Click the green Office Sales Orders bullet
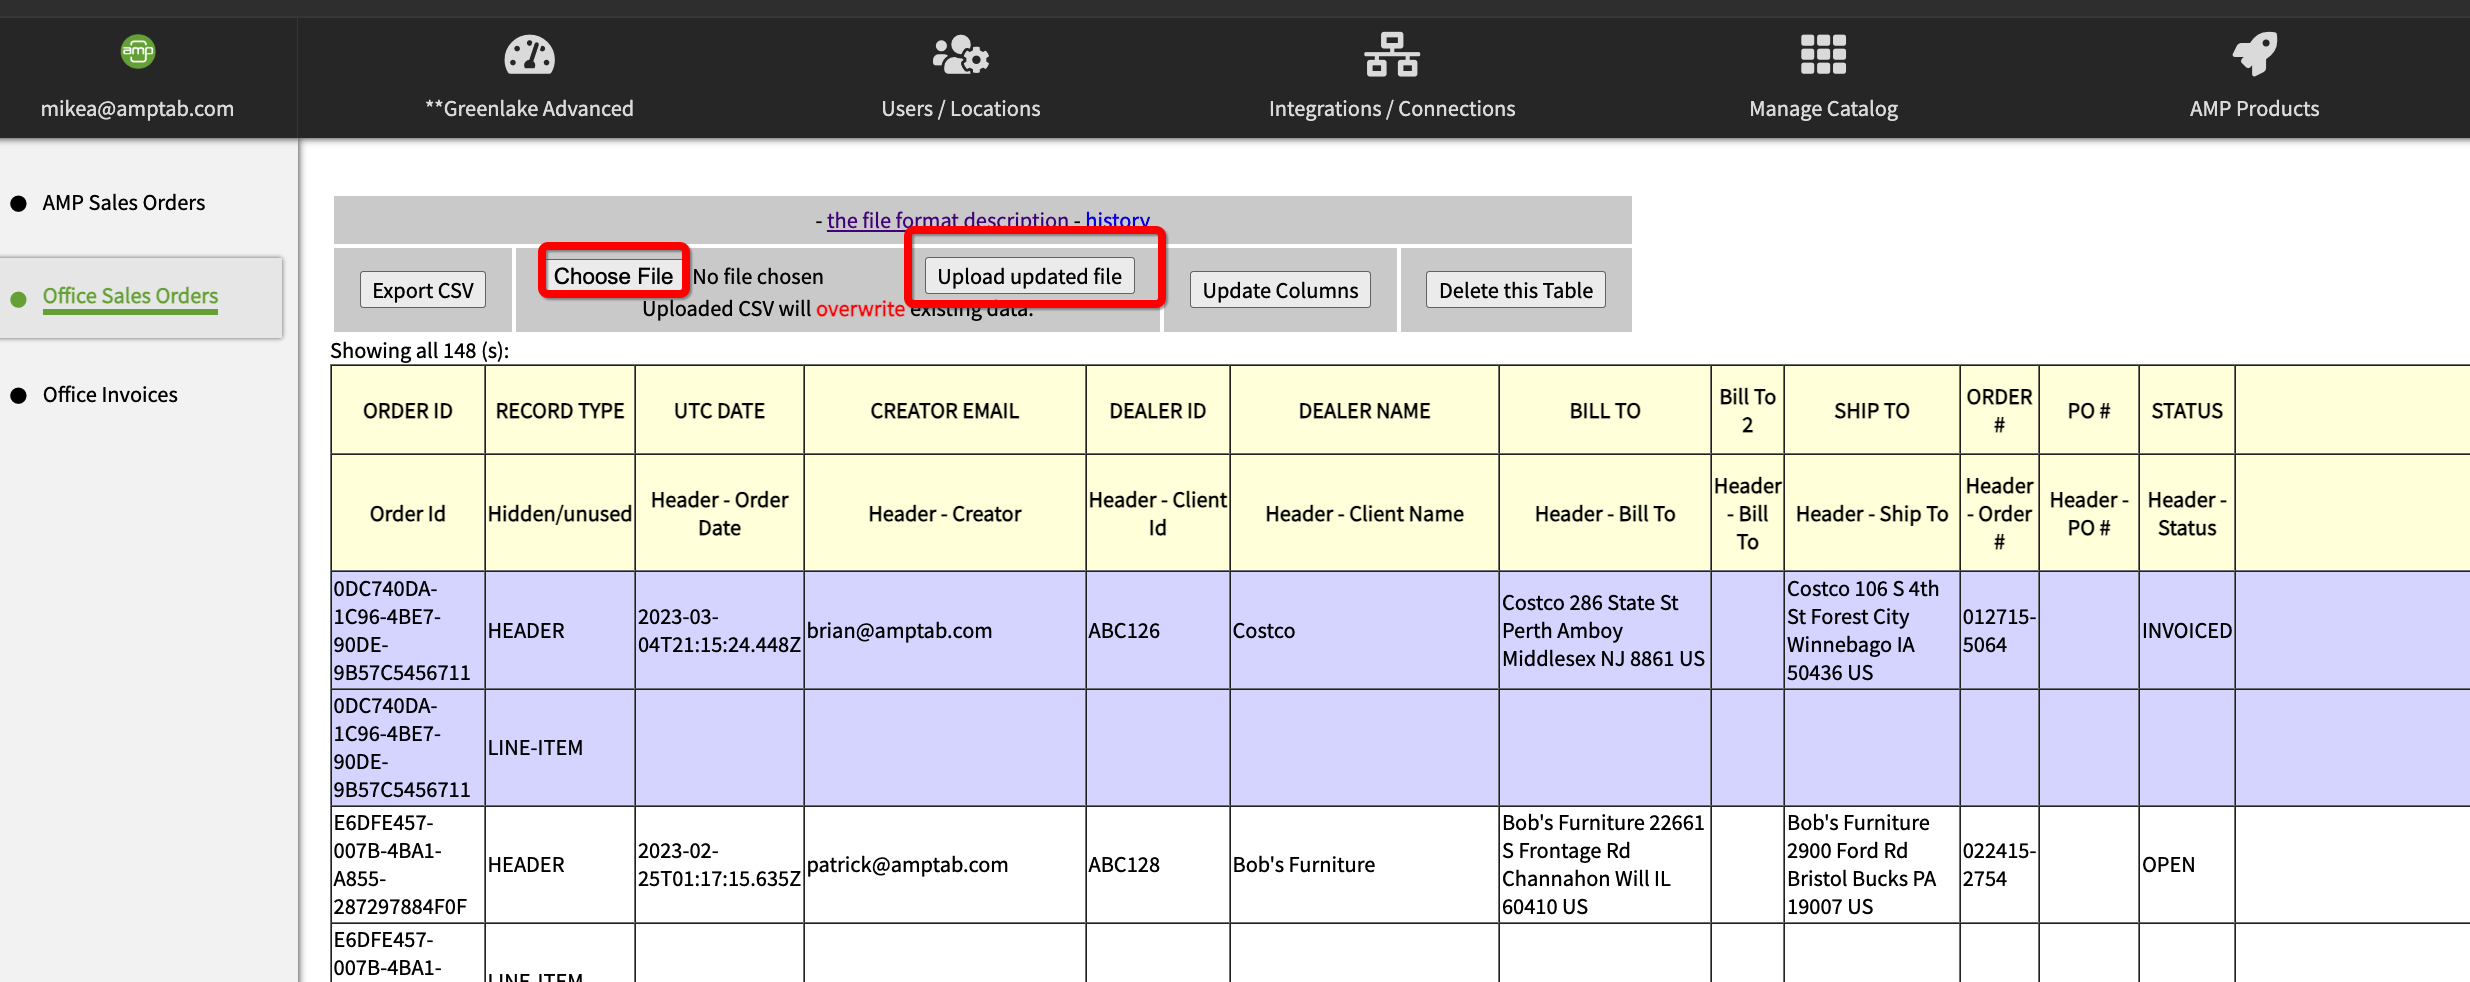The image size is (2470, 982). (x=18, y=299)
